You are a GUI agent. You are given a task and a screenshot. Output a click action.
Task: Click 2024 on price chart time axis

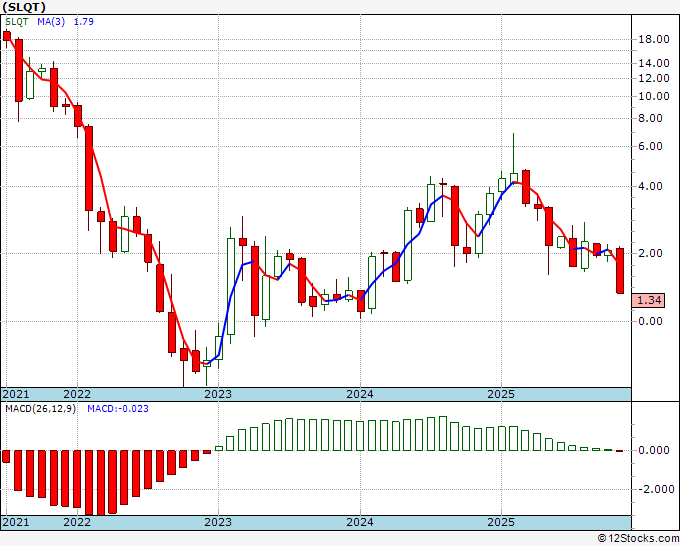coord(360,394)
